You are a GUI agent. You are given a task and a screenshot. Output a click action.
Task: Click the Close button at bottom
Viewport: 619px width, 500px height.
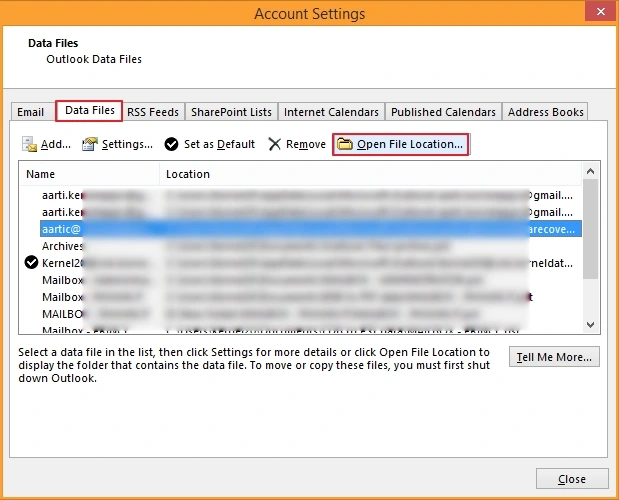pyautogui.click(x=572, y=479)
